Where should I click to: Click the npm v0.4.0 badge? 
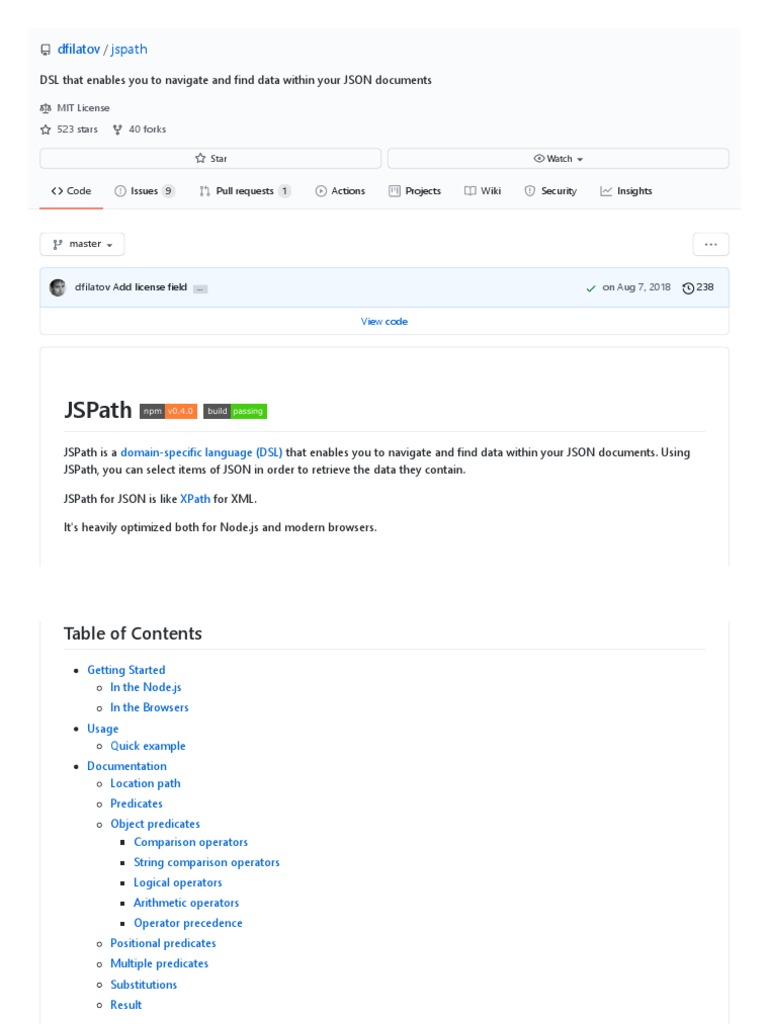(168, 411)
